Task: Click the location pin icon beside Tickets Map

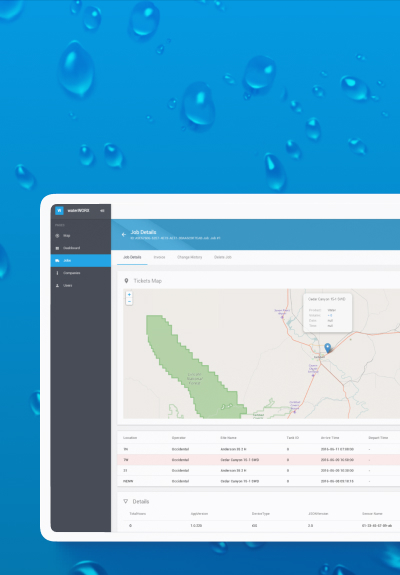Action: point(126,281)
